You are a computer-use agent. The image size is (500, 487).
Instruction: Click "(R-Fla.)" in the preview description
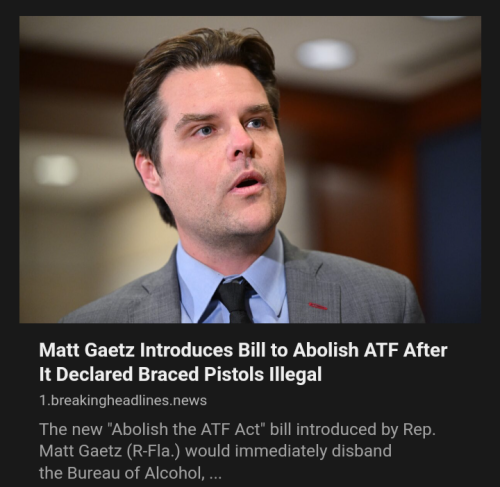pyautogui.click(x=153, y=451)
